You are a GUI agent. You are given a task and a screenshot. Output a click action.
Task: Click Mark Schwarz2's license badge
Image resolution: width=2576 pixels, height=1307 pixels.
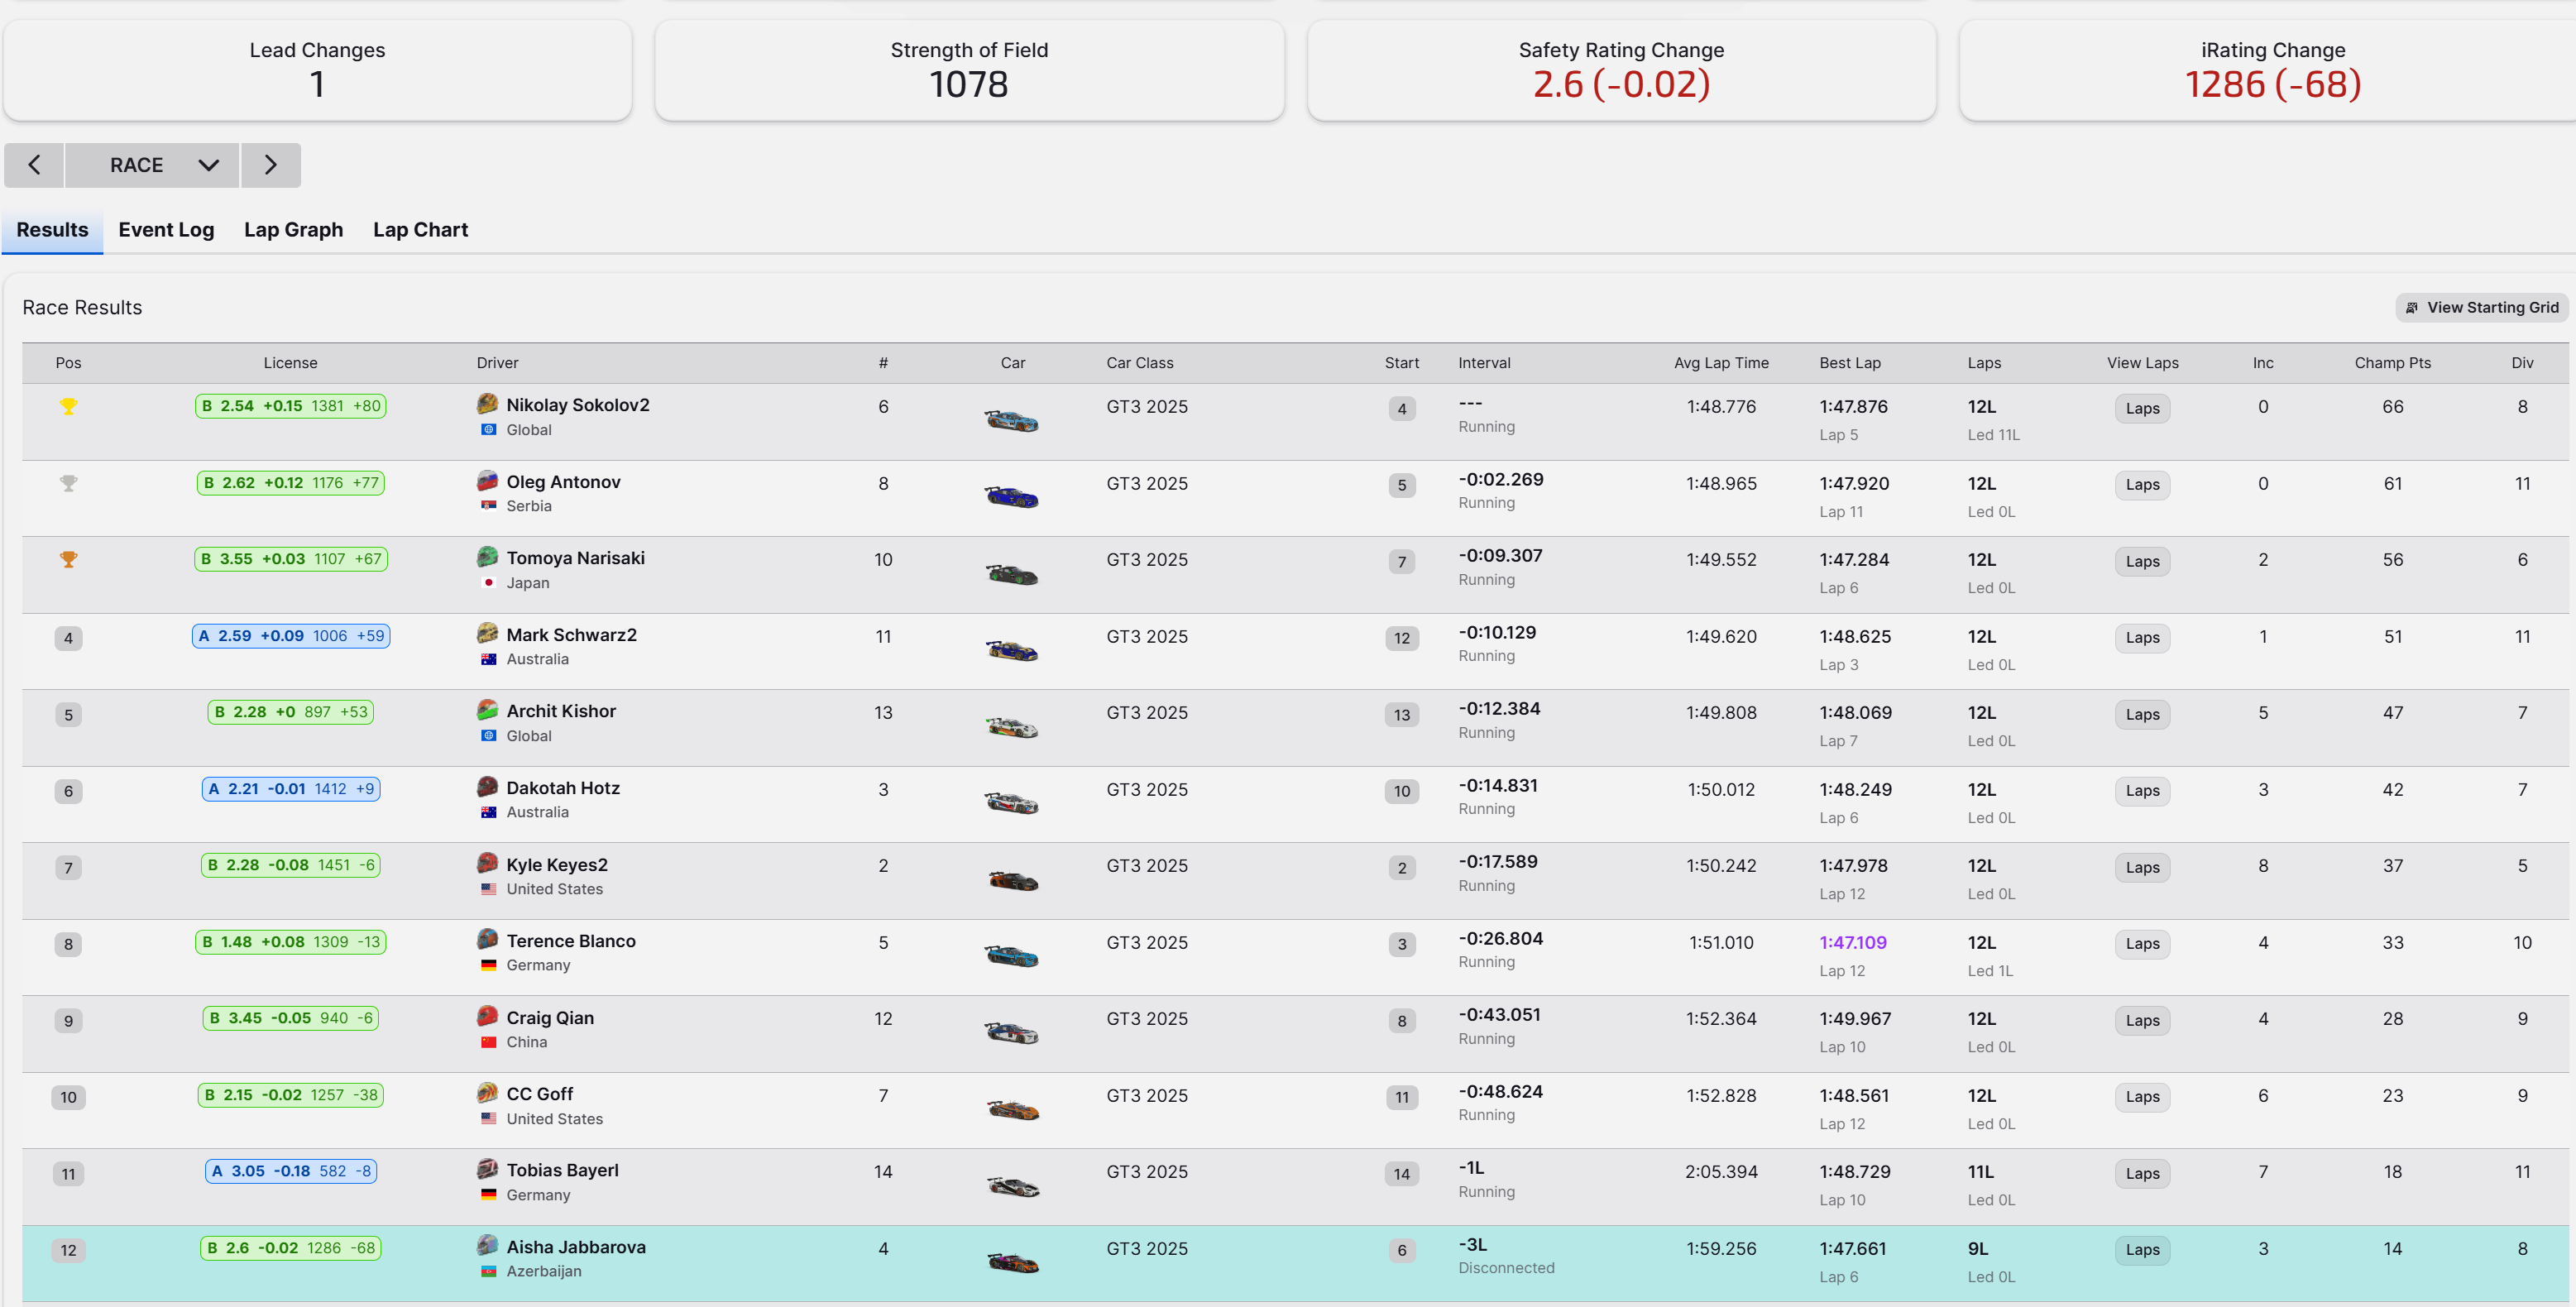290,636
